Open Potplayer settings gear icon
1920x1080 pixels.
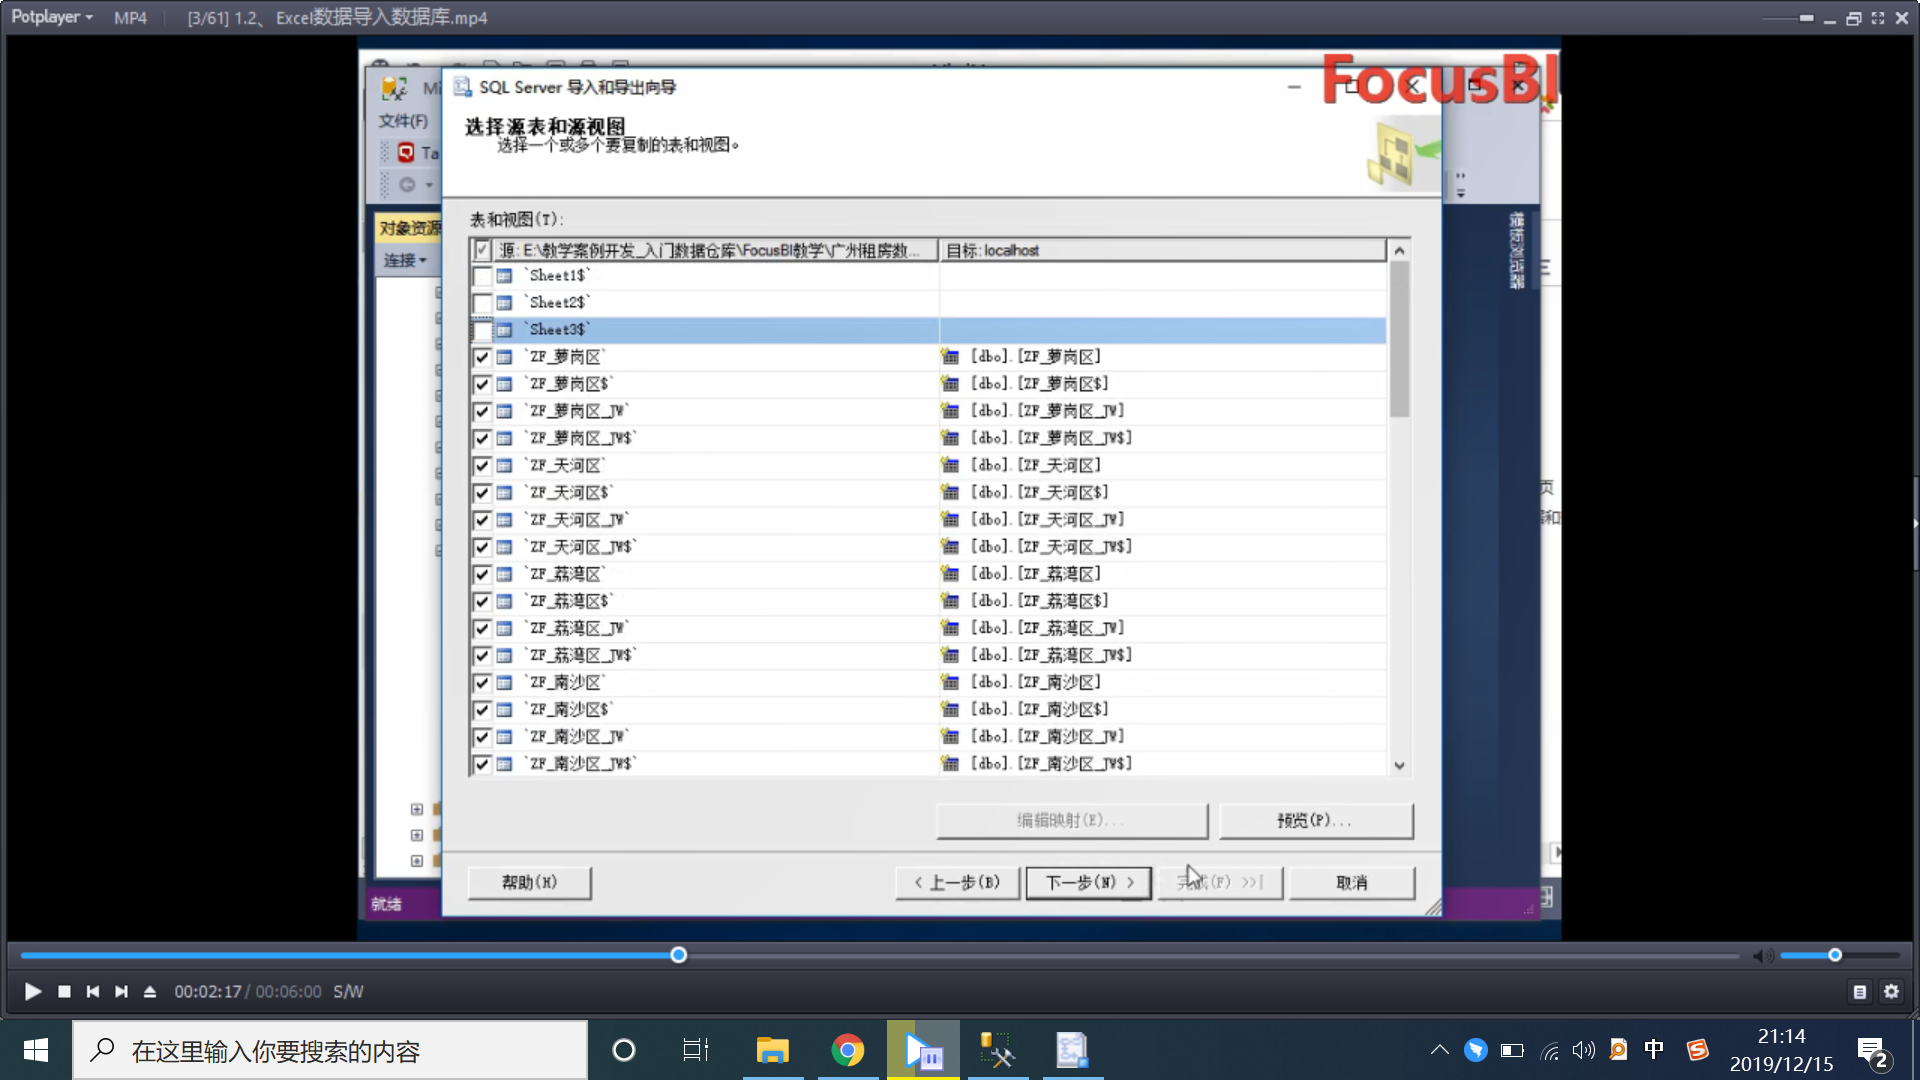pos(1891,991)
